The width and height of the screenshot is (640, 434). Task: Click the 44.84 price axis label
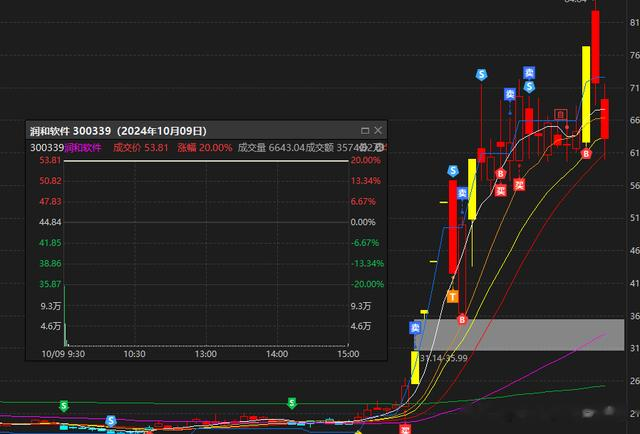pos(51,222)
